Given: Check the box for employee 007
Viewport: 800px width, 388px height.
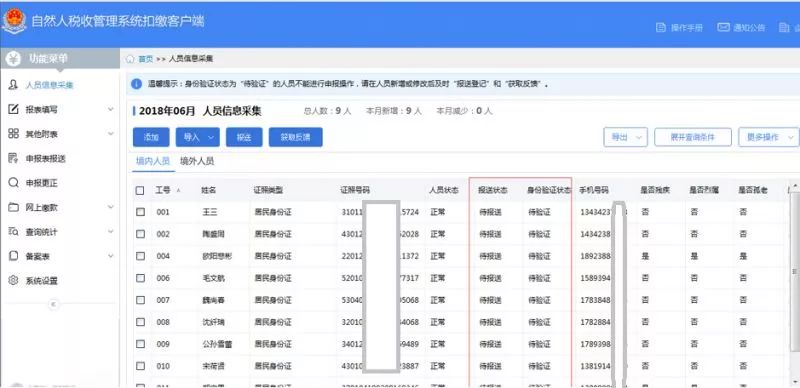Looking at the screenshot, I should [140, 300].
